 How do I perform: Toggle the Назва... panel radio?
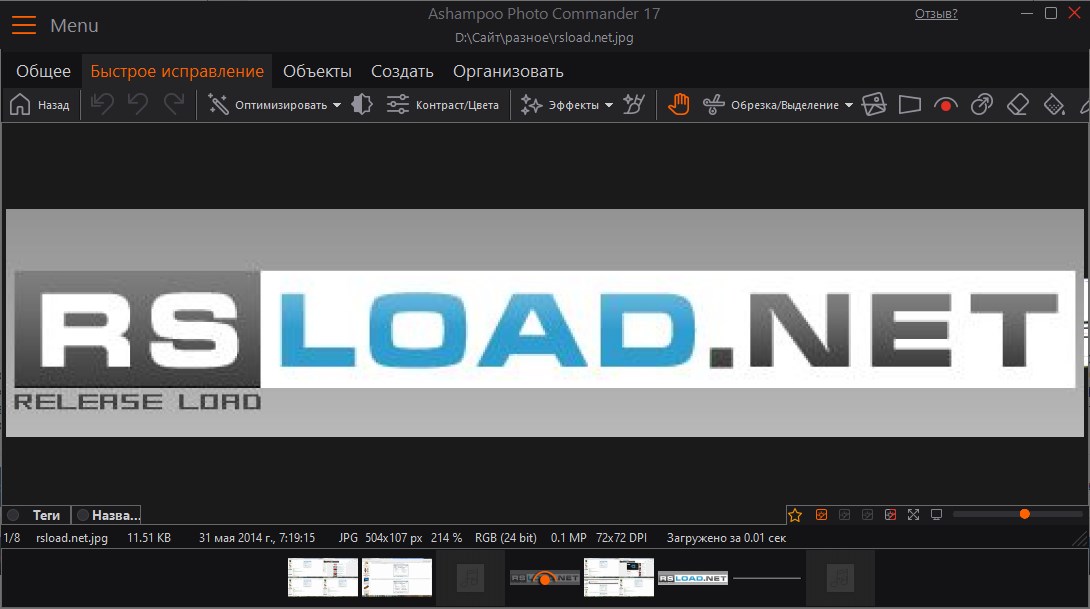(83, 515)
